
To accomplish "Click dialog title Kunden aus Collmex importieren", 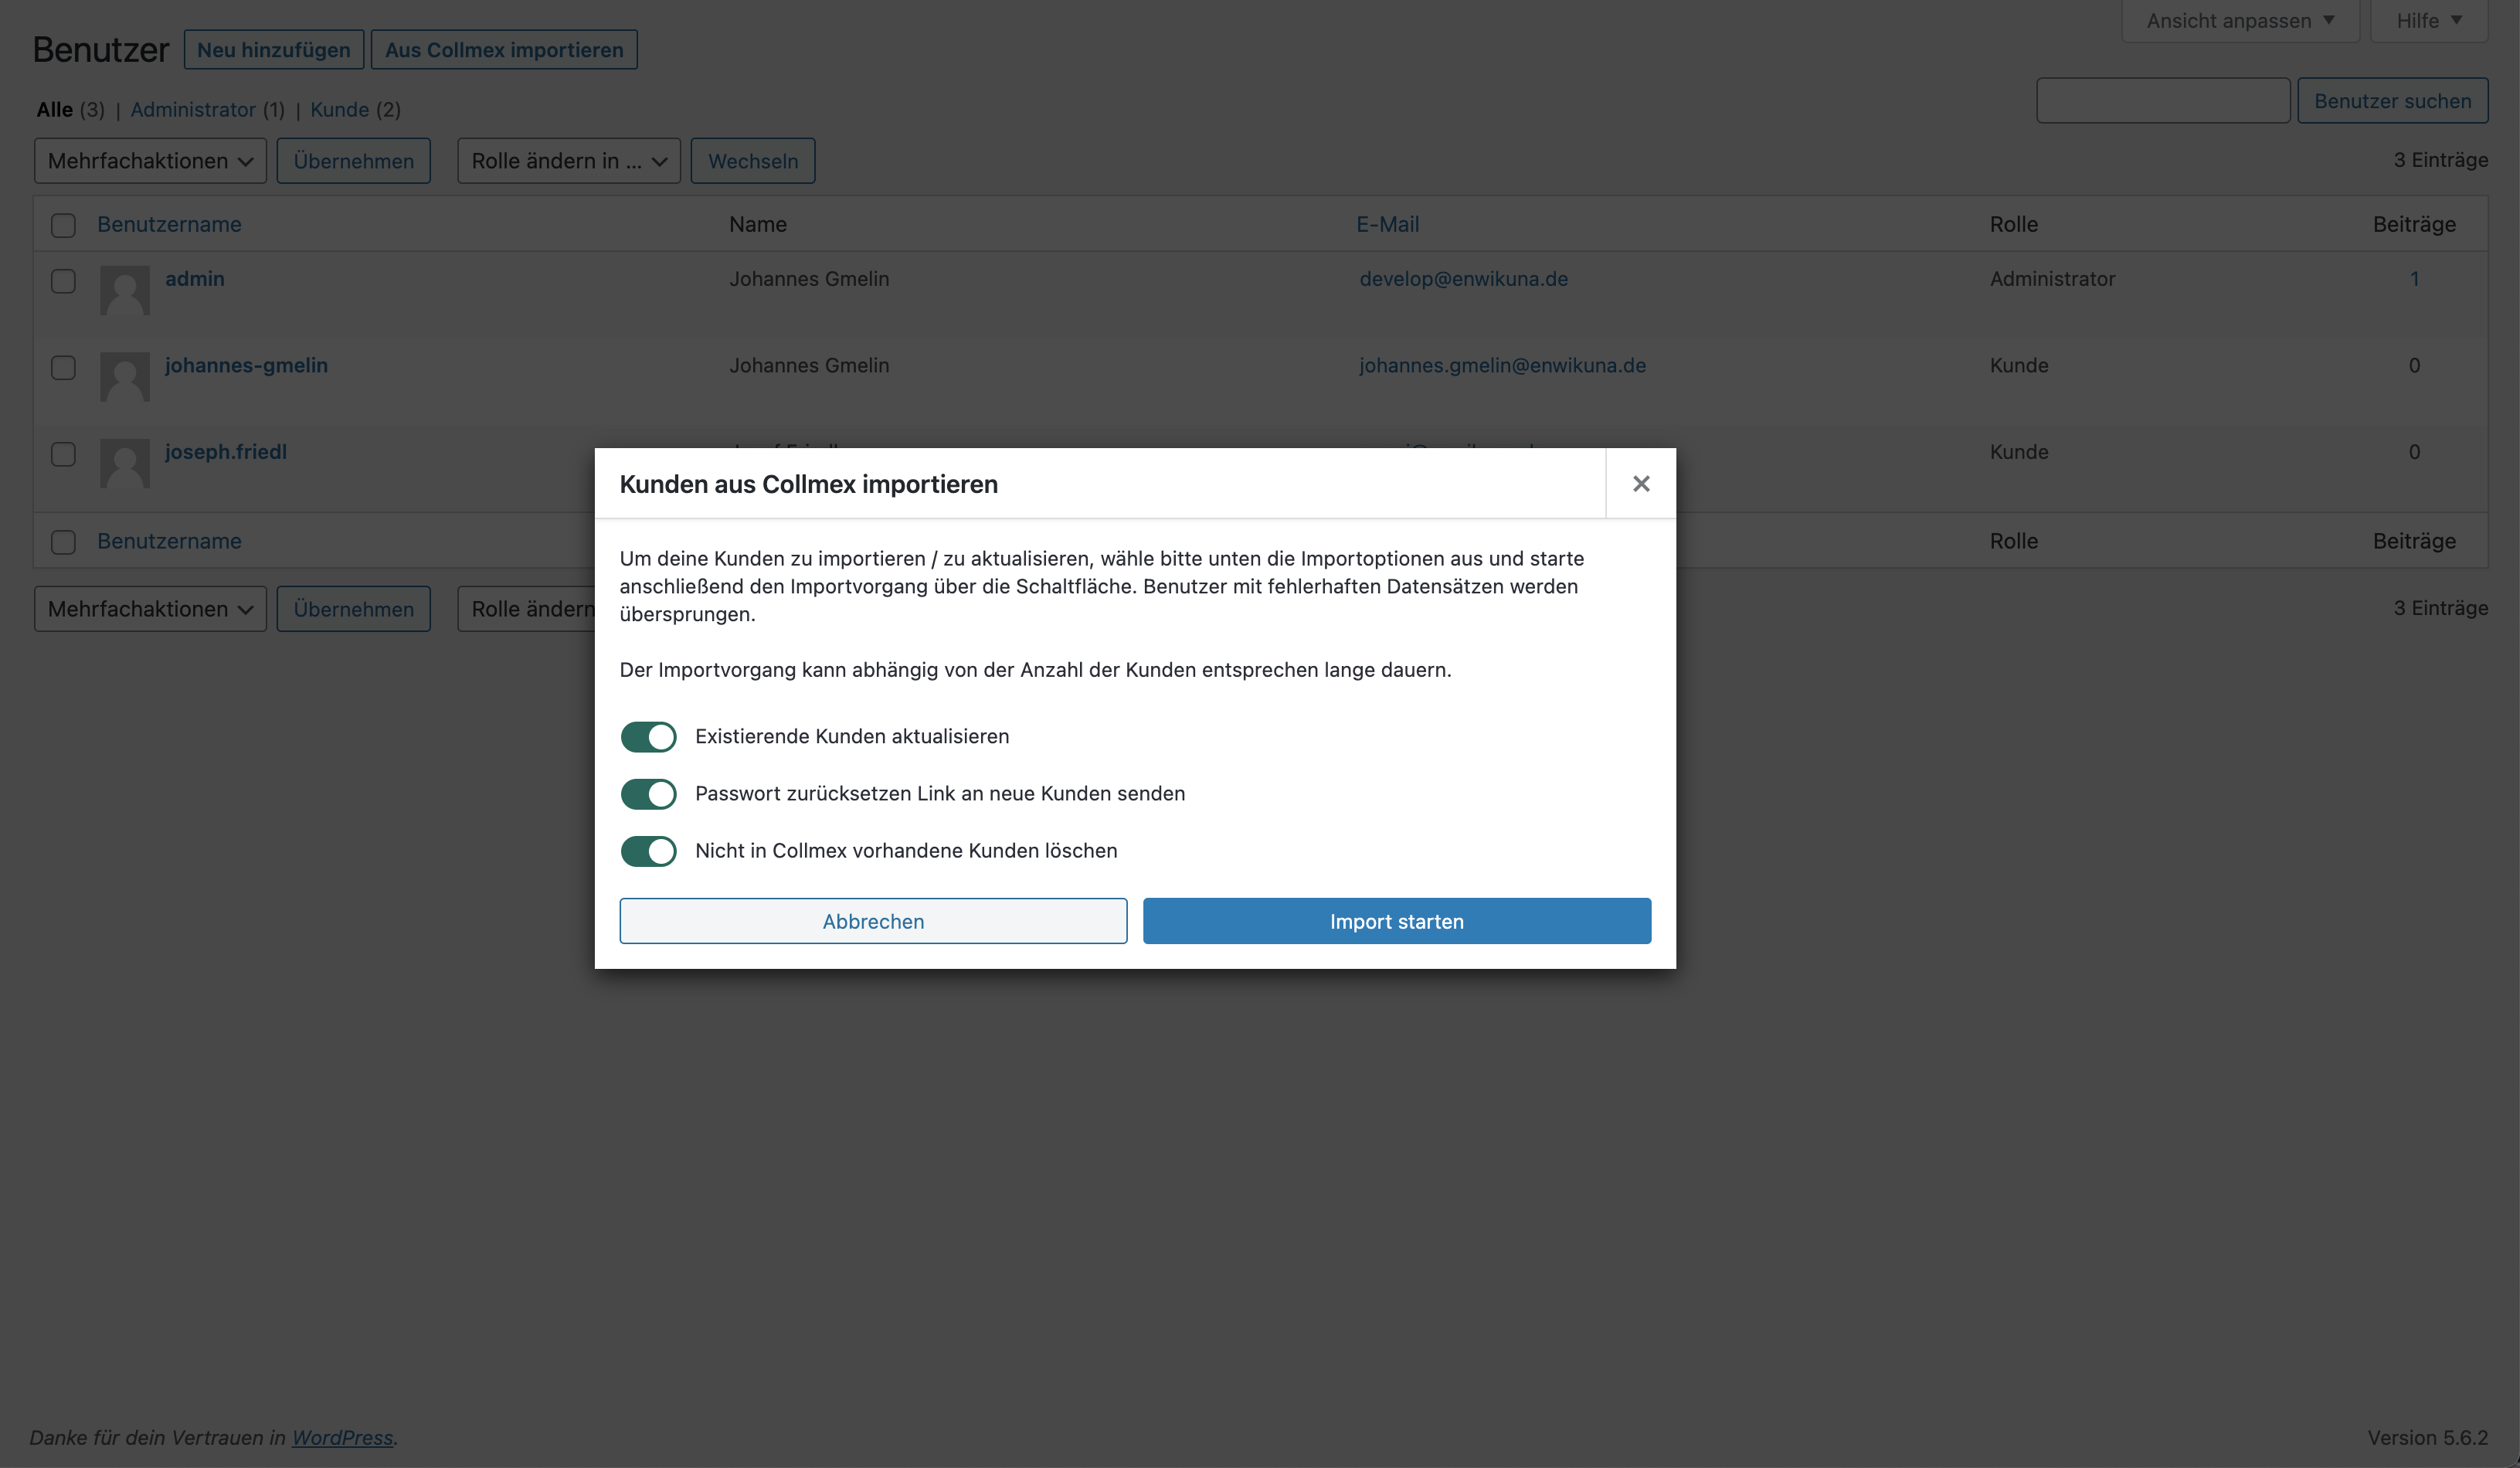I will point(808,484).
